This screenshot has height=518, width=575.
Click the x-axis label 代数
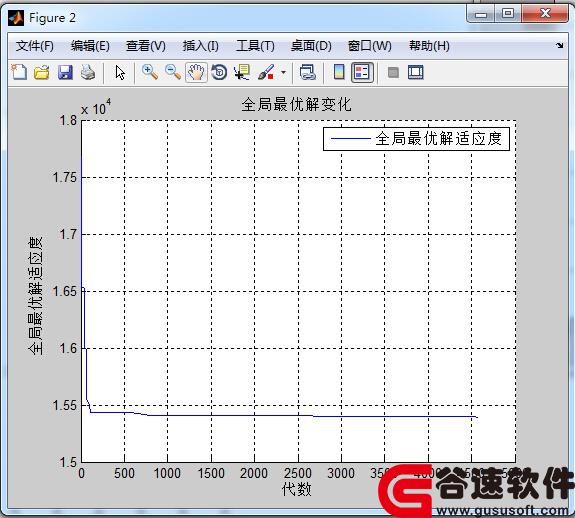pos(296,489)
